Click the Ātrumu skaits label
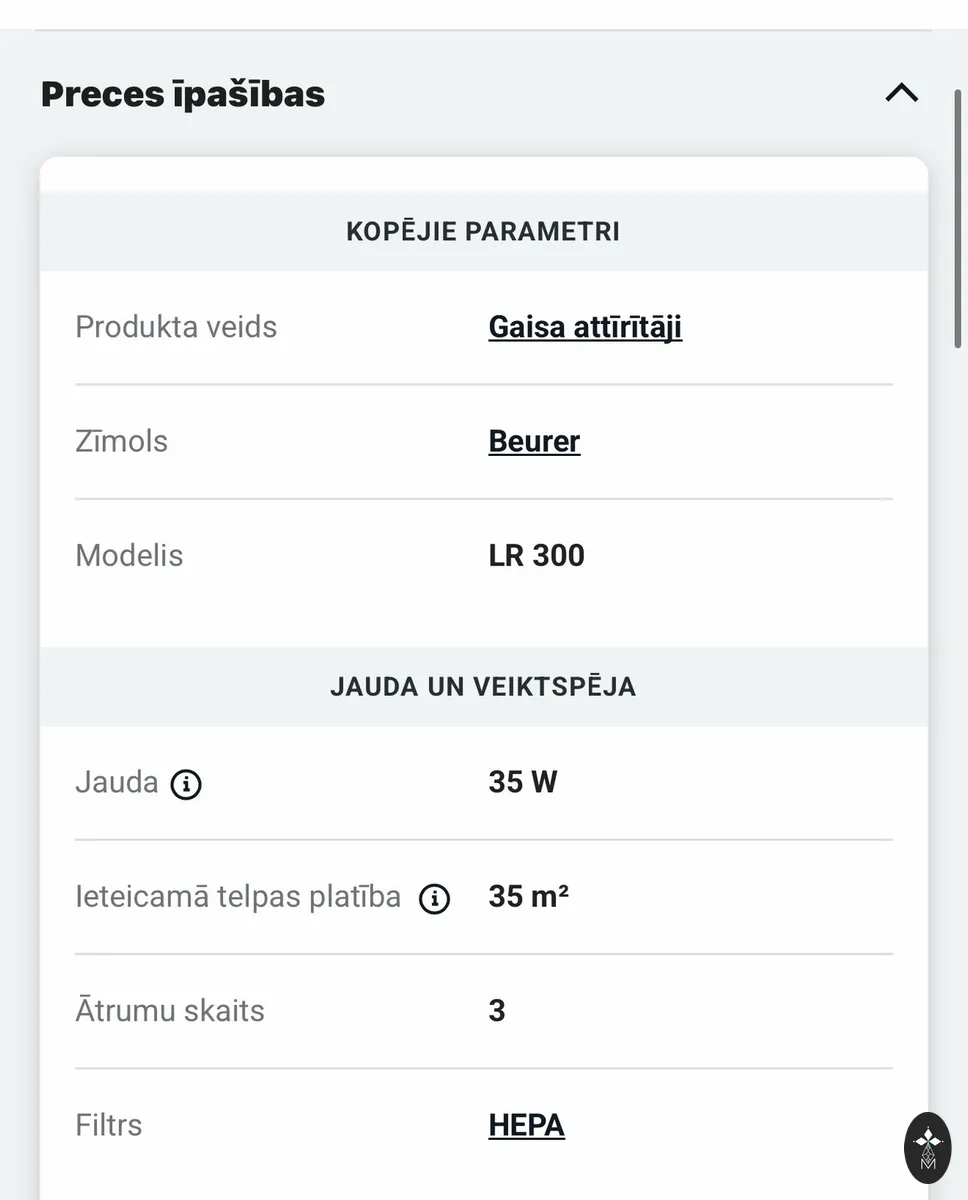The height and width of the screenshot is (1200, 968). [170, 1010]
